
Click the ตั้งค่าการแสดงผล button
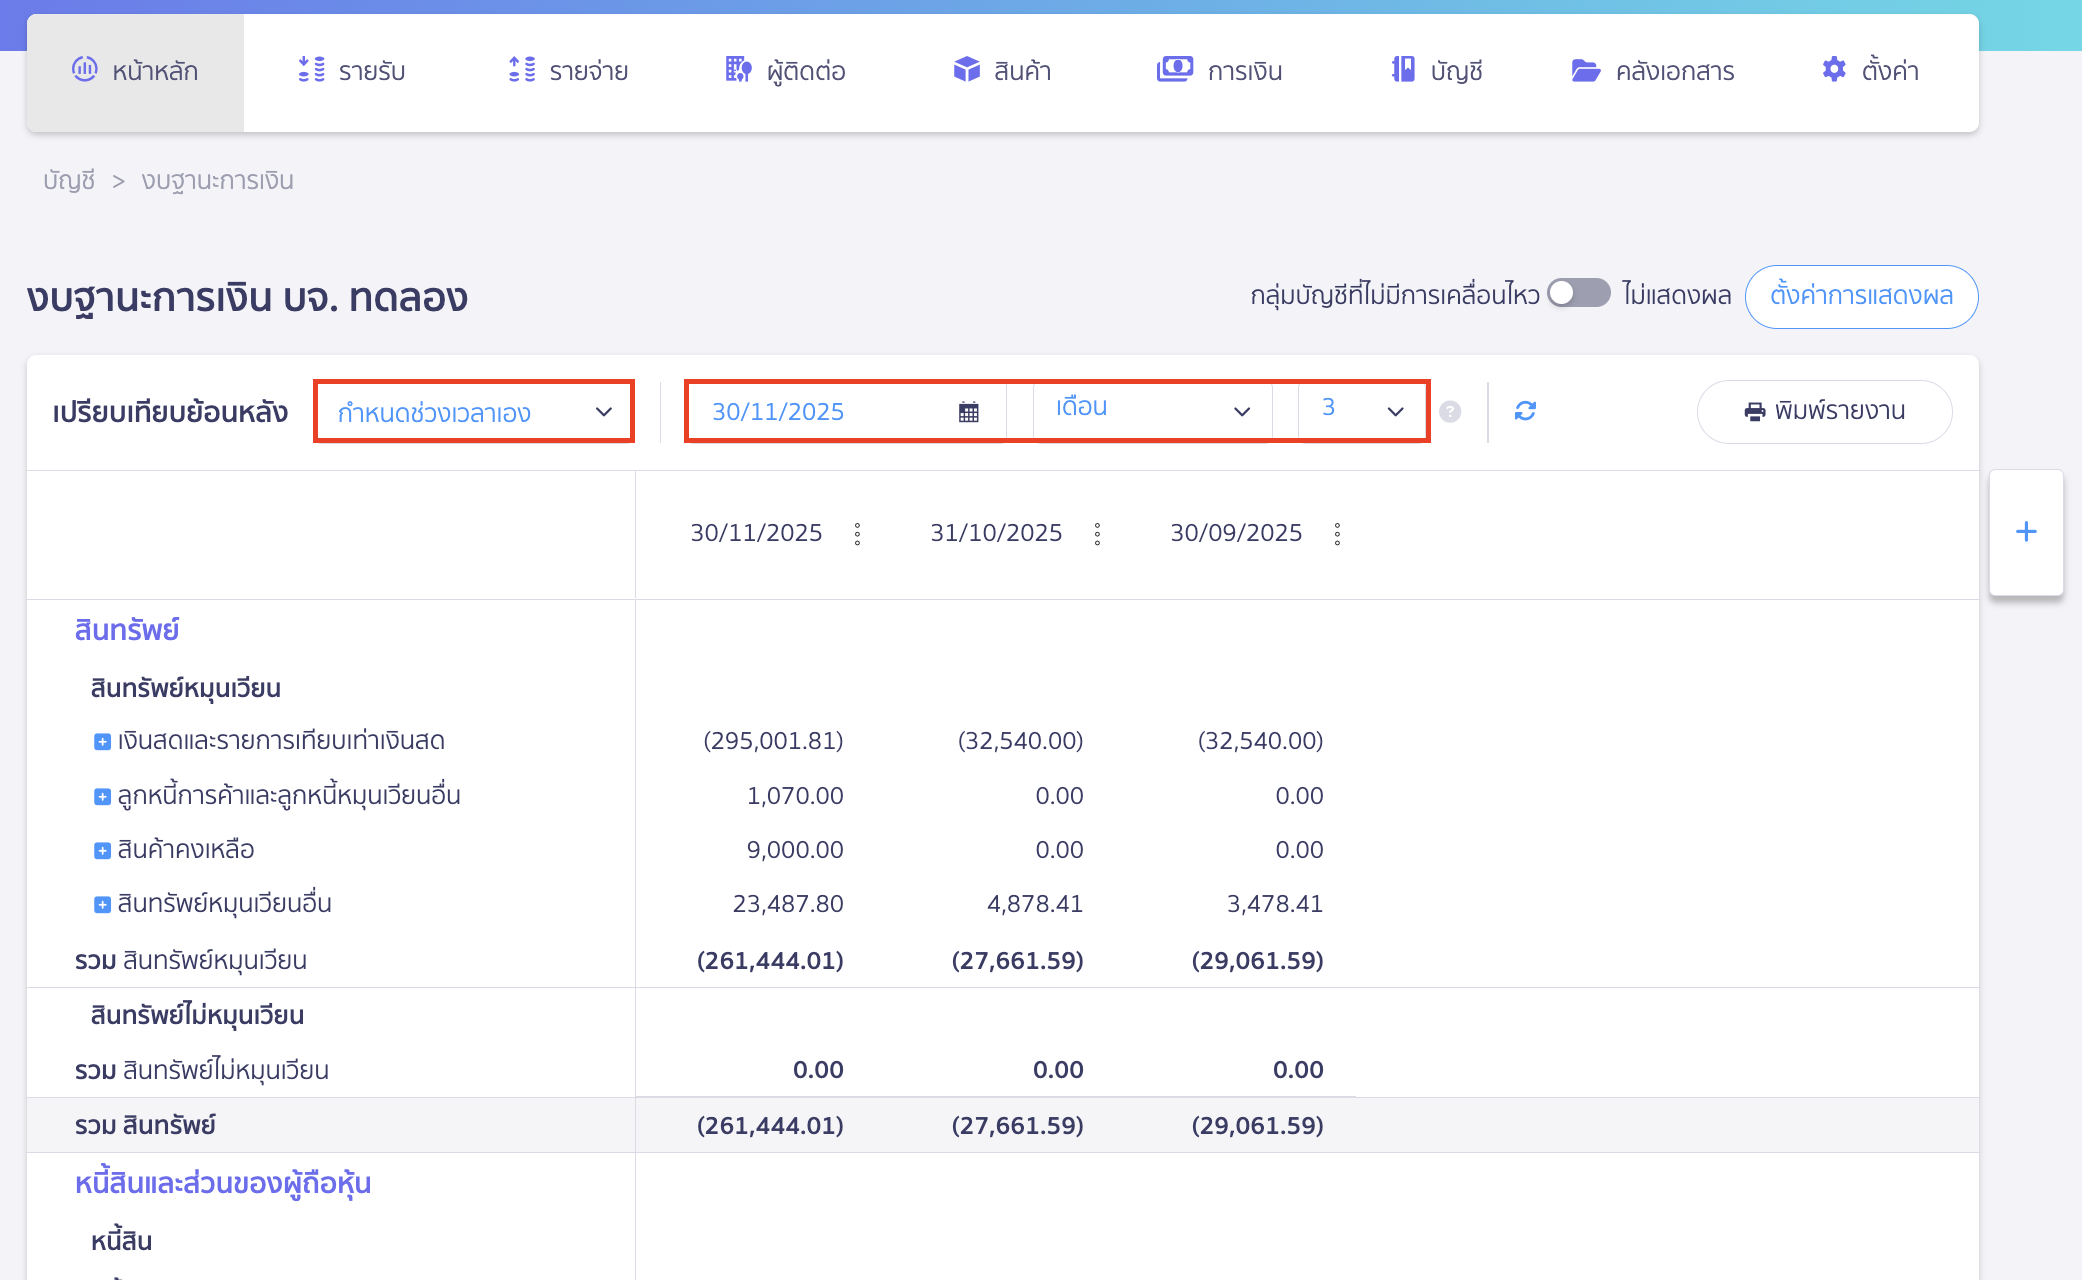point(1861,296)
